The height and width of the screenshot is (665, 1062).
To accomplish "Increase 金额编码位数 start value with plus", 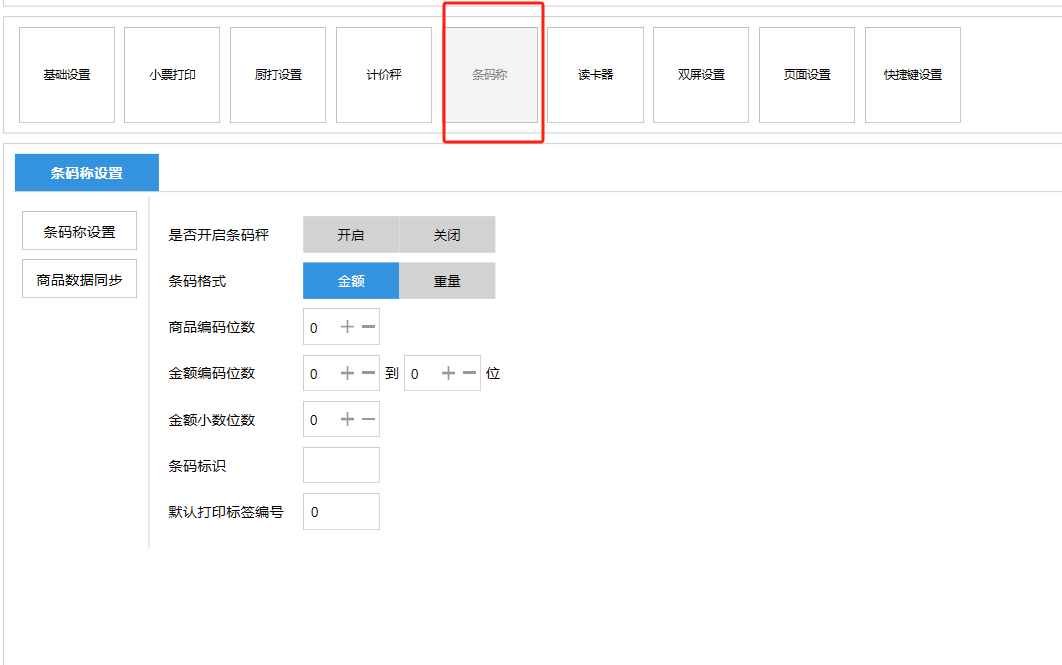I will (347, 373).
